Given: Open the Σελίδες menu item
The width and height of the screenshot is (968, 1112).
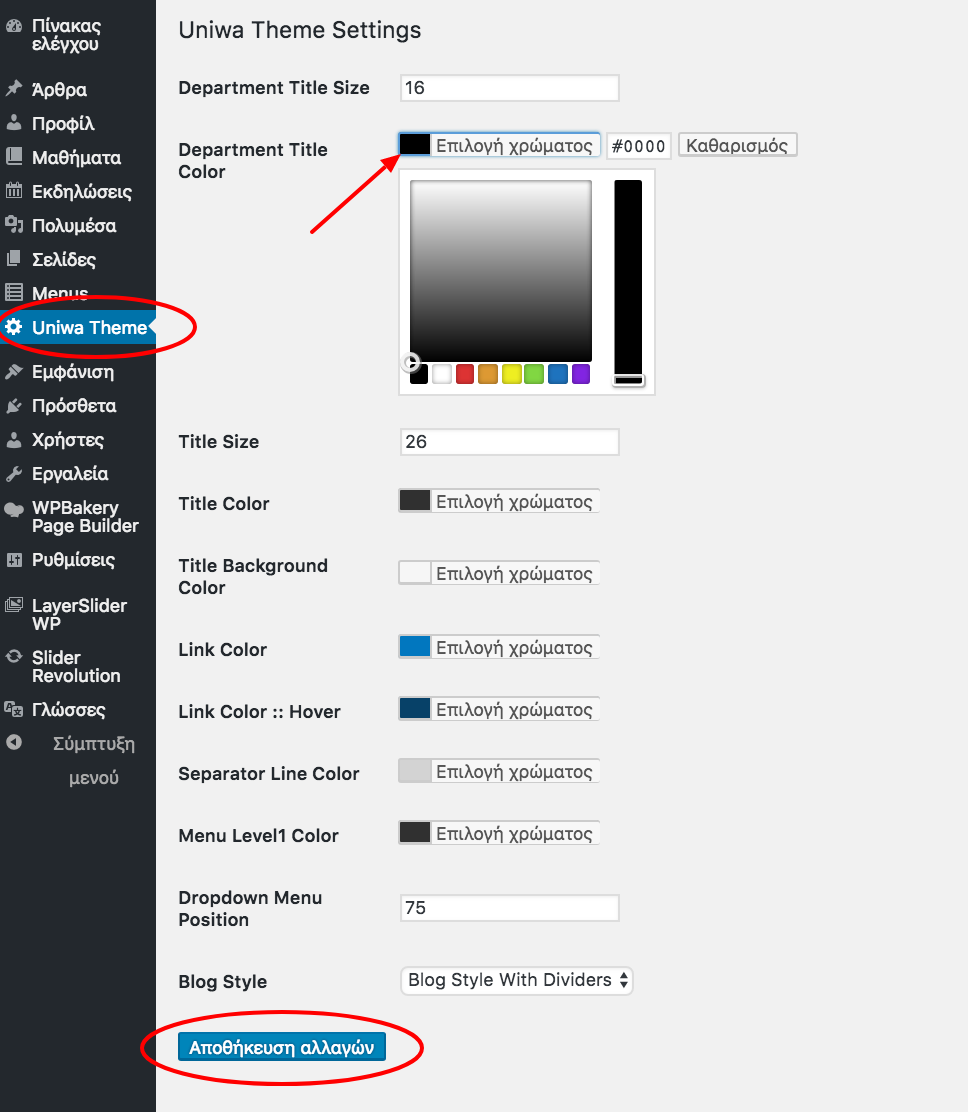Looking at the screenshot, I should coord(64,260).
